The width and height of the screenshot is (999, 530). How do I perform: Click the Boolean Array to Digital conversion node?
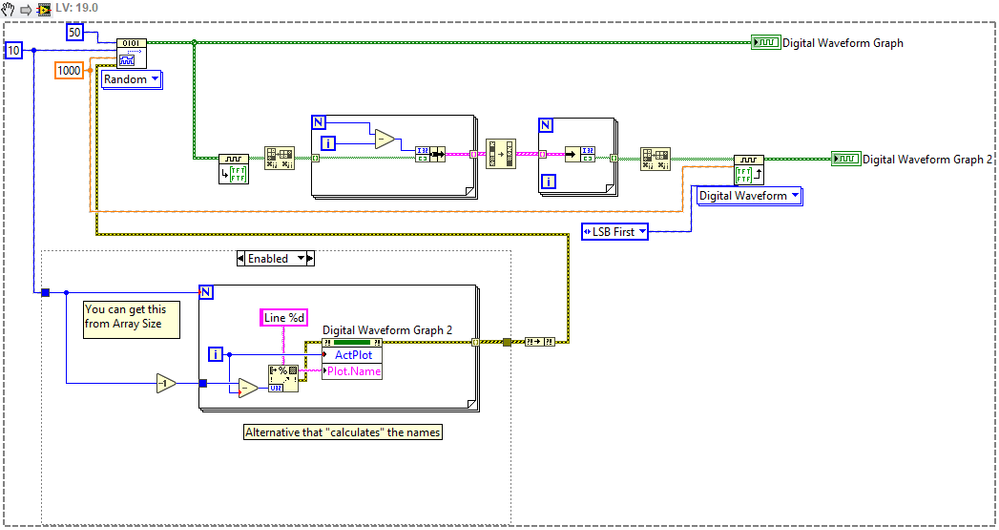tap(749, 169)
